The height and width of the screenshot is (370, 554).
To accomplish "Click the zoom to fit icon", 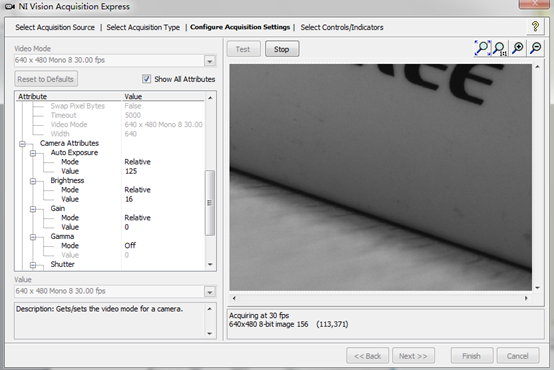I will coord(482,48).
